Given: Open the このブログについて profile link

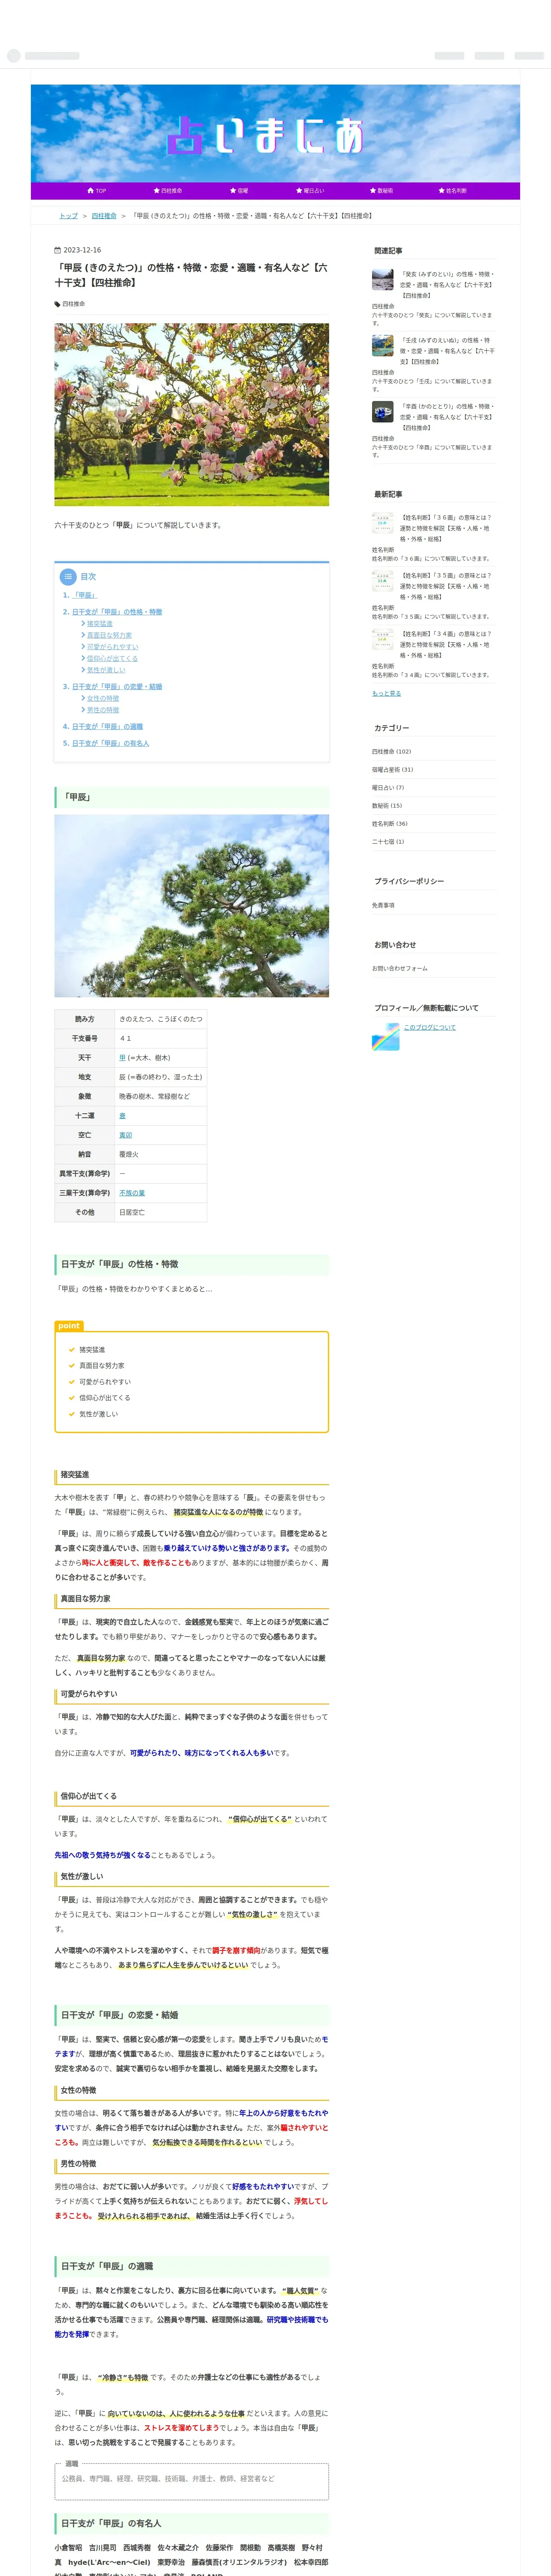Looking at the screenshot, I should 430,1028.
